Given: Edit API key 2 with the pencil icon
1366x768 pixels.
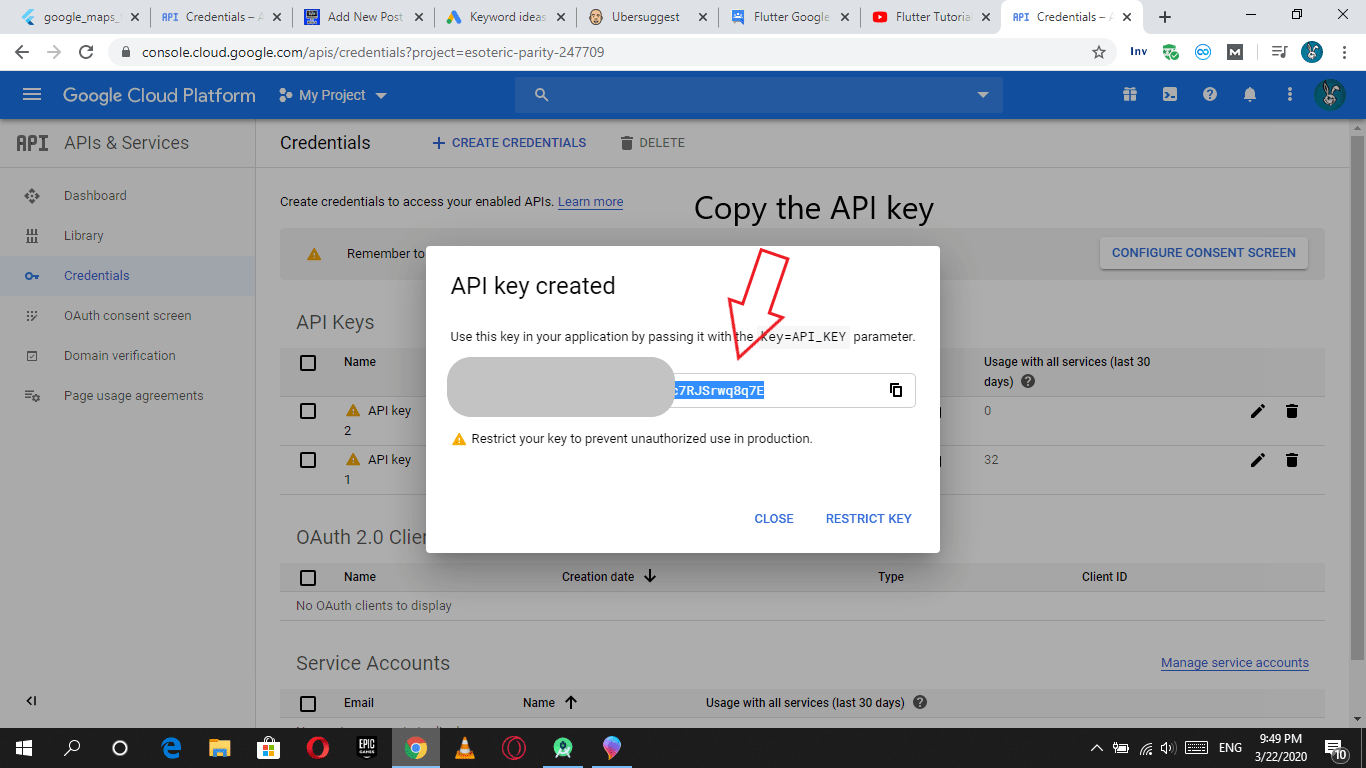Looking at the screenshot, I should 1257,411.
